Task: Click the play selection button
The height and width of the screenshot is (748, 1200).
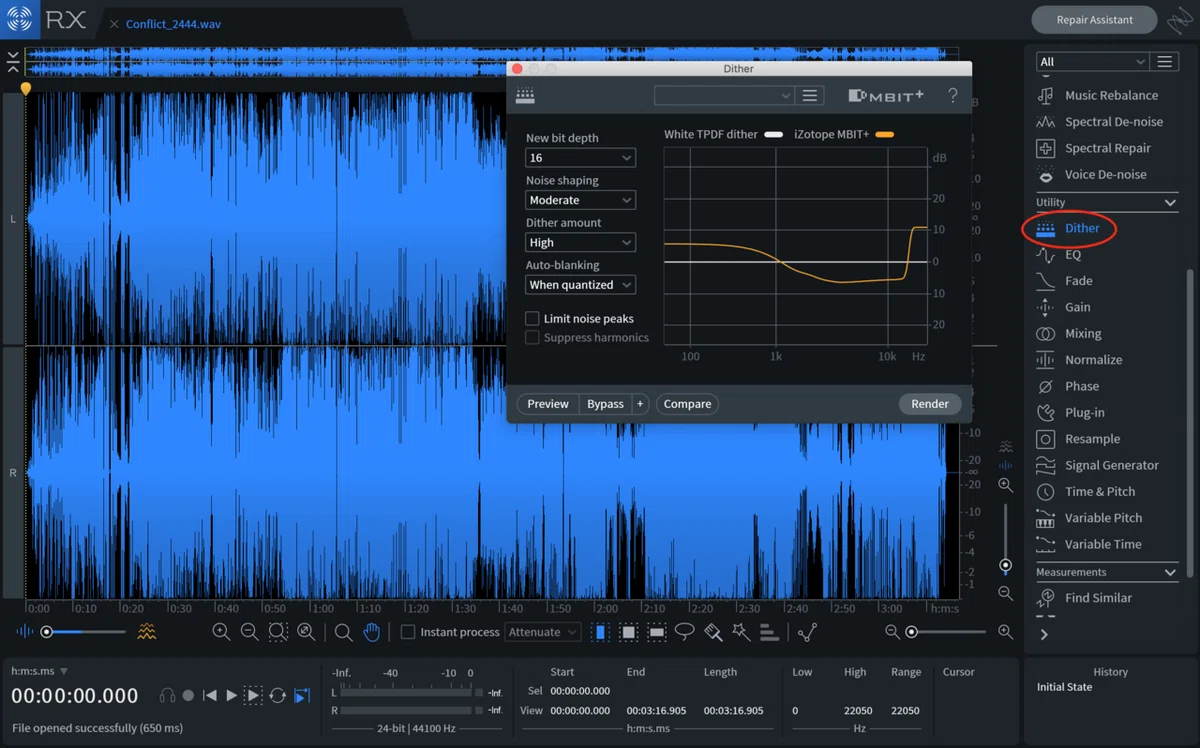Action: click(x=254, y=695)
